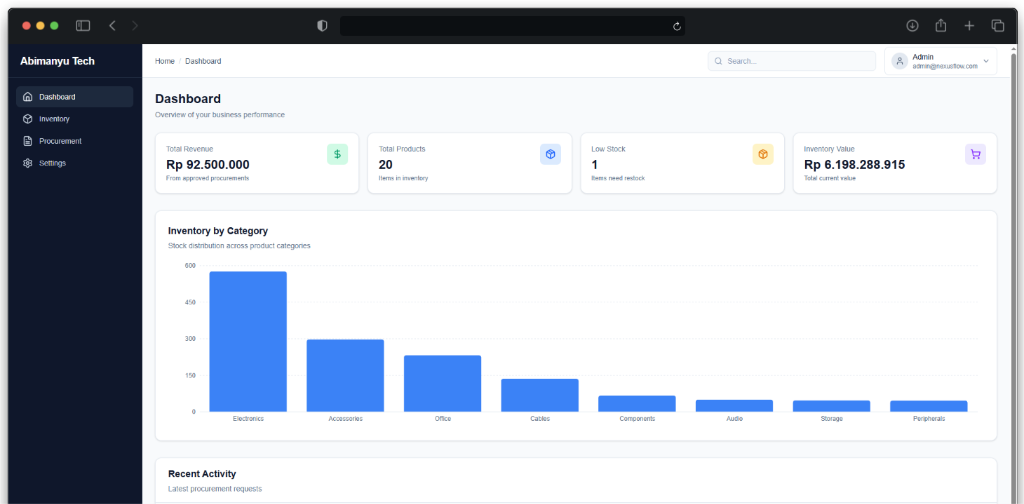Click the dollar sign Total Revenue icon
1024x504 pixels.
pos(337,154)
